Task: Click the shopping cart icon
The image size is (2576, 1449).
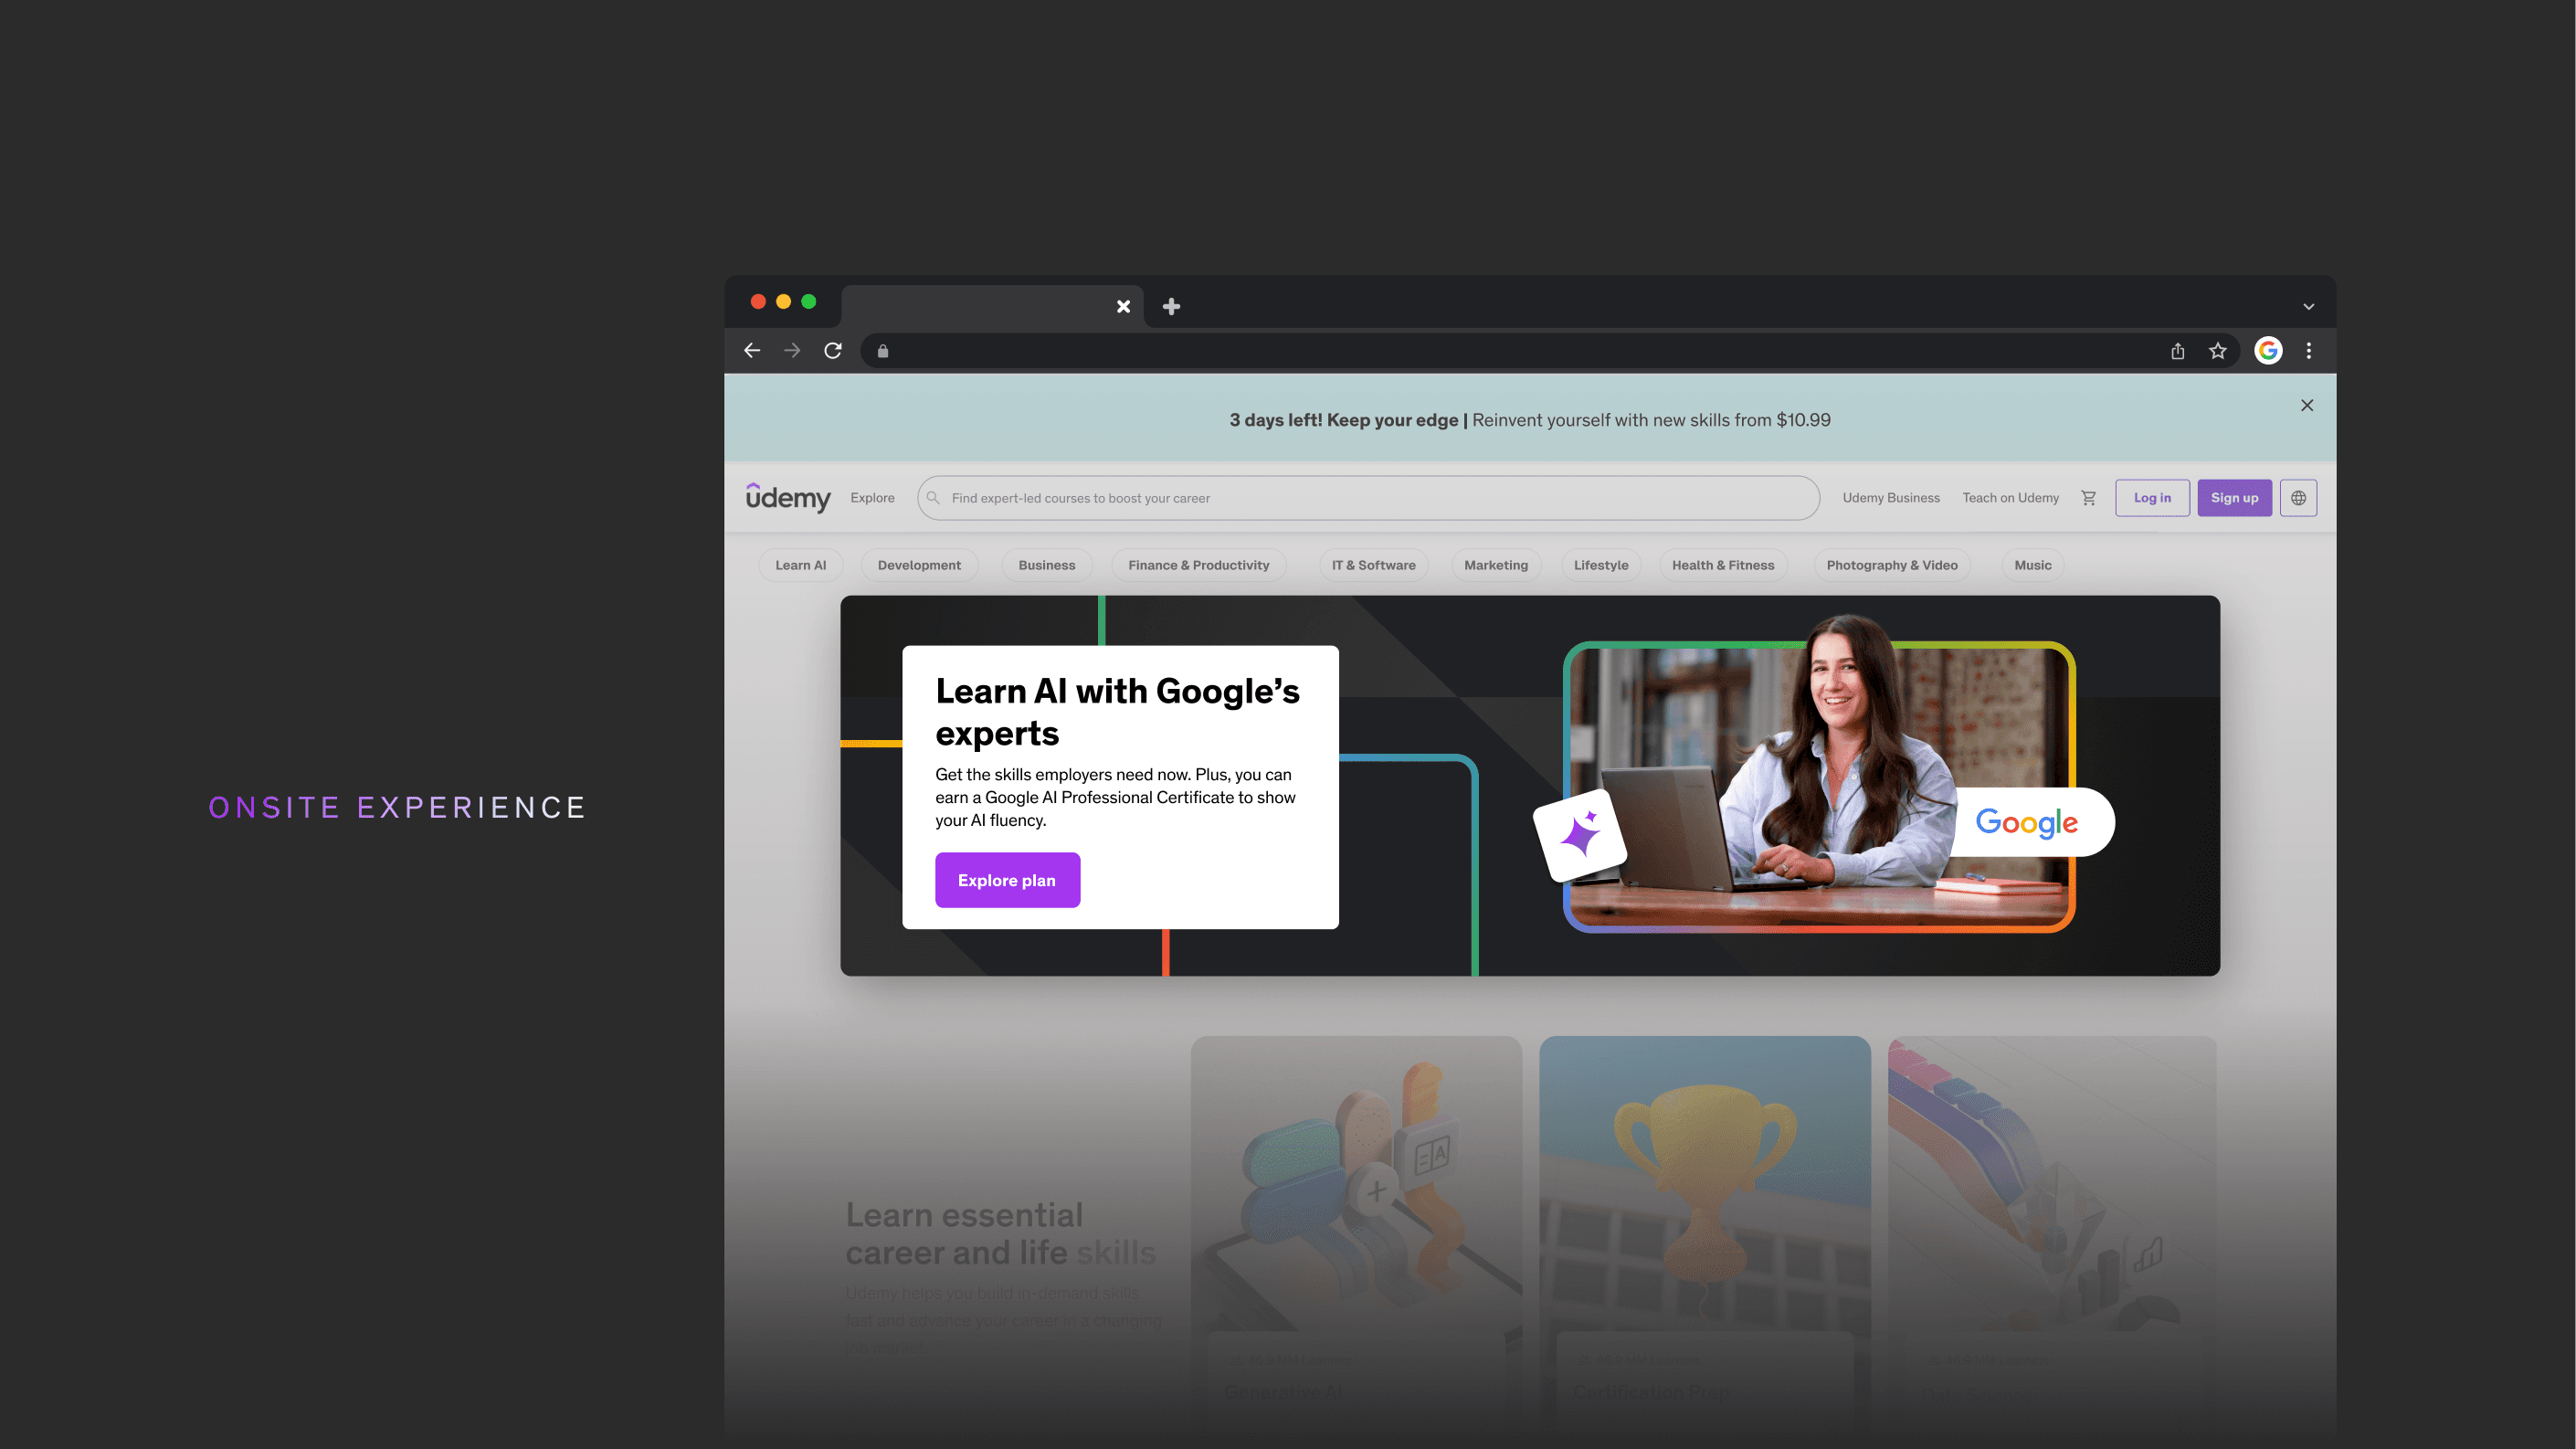Action: click(2088, 498)
